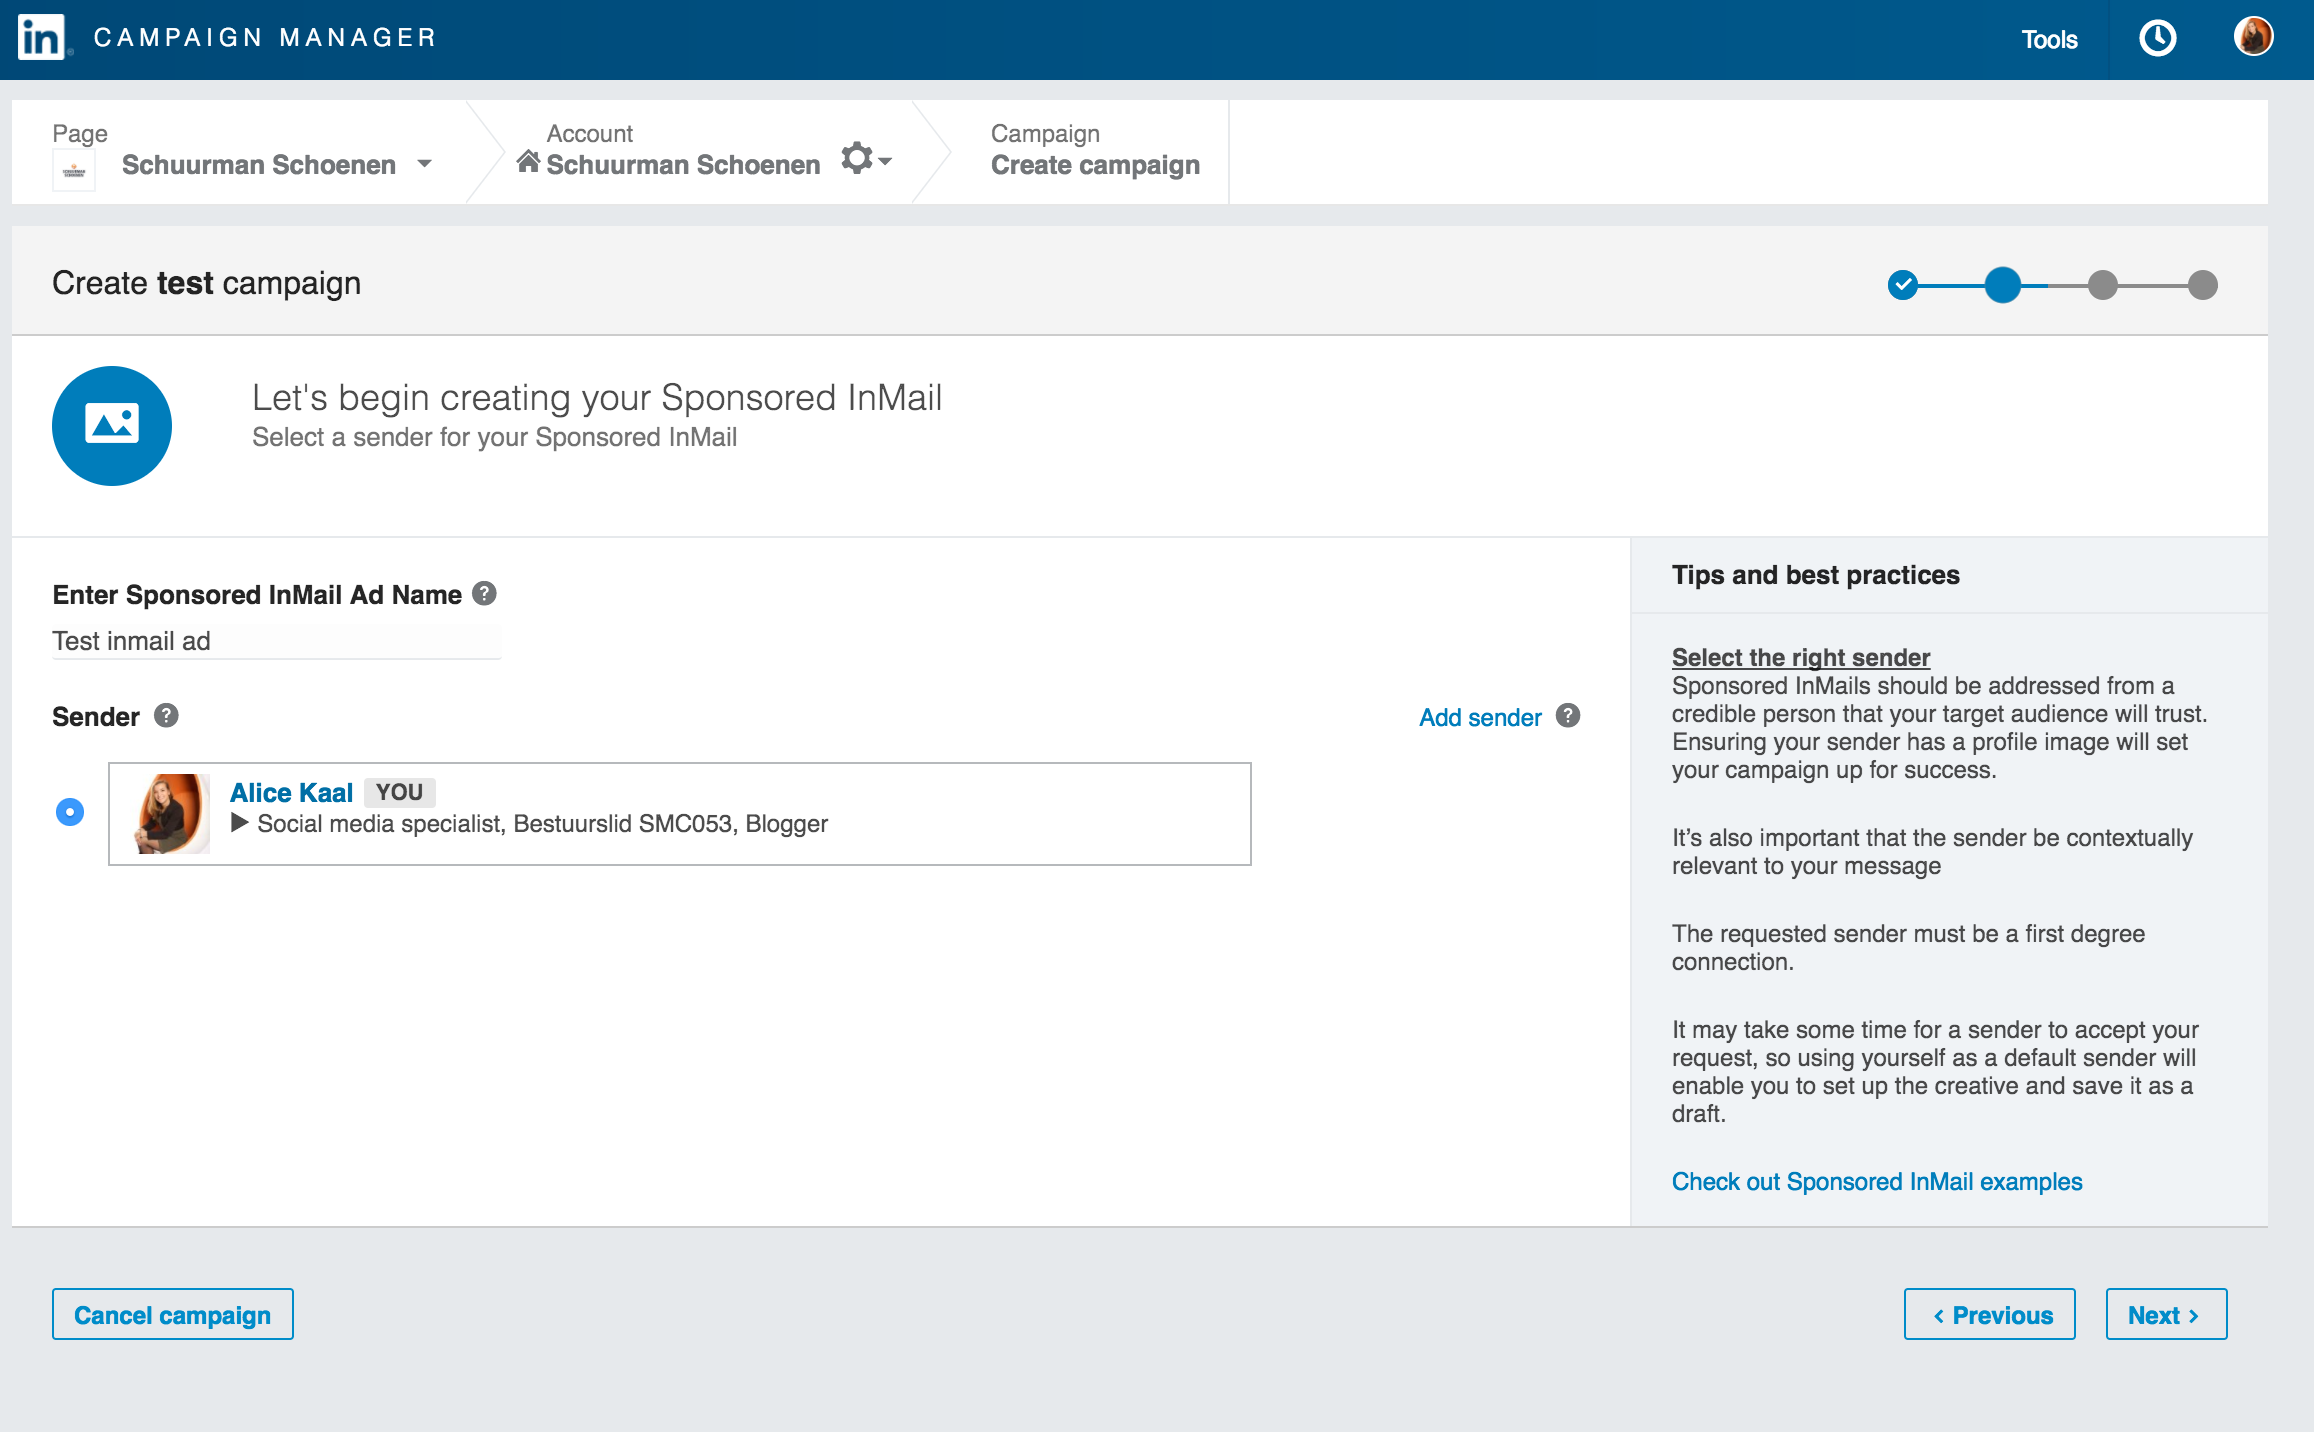Click the Schuurman Schoenen page logo thumbnail
The height and width of the screenshot is (1432, 2314).
(74, 170)
